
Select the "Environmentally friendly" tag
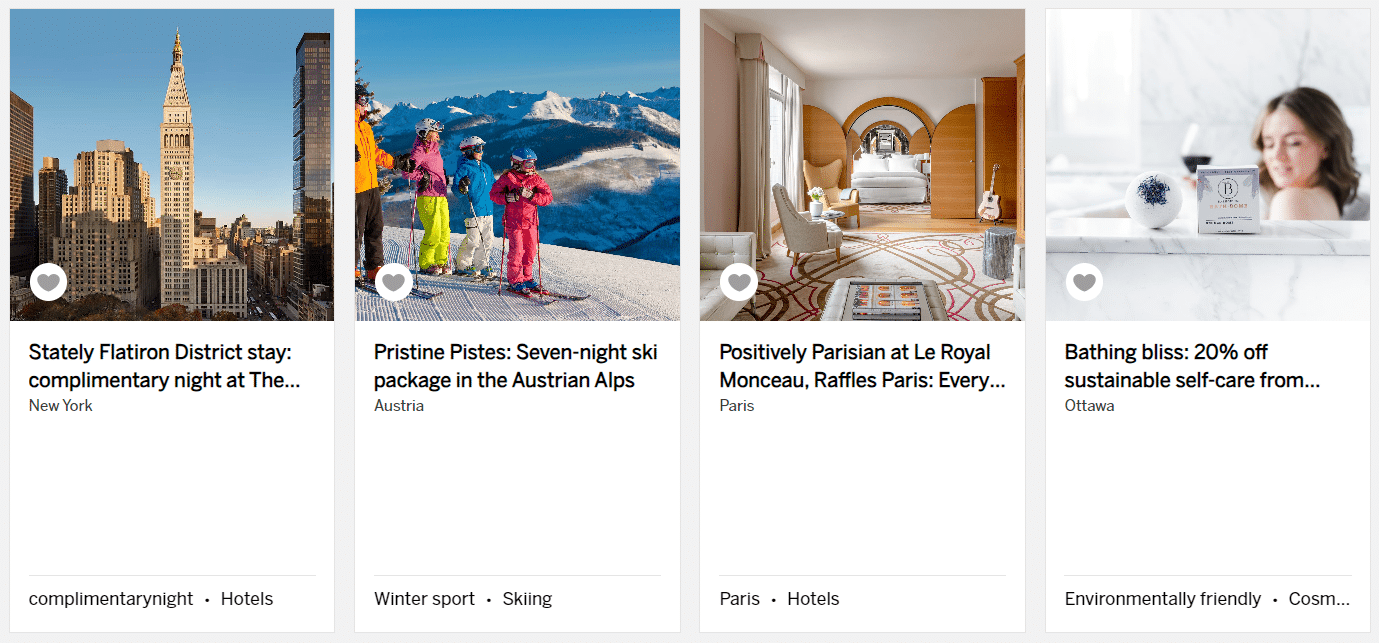1163,599
